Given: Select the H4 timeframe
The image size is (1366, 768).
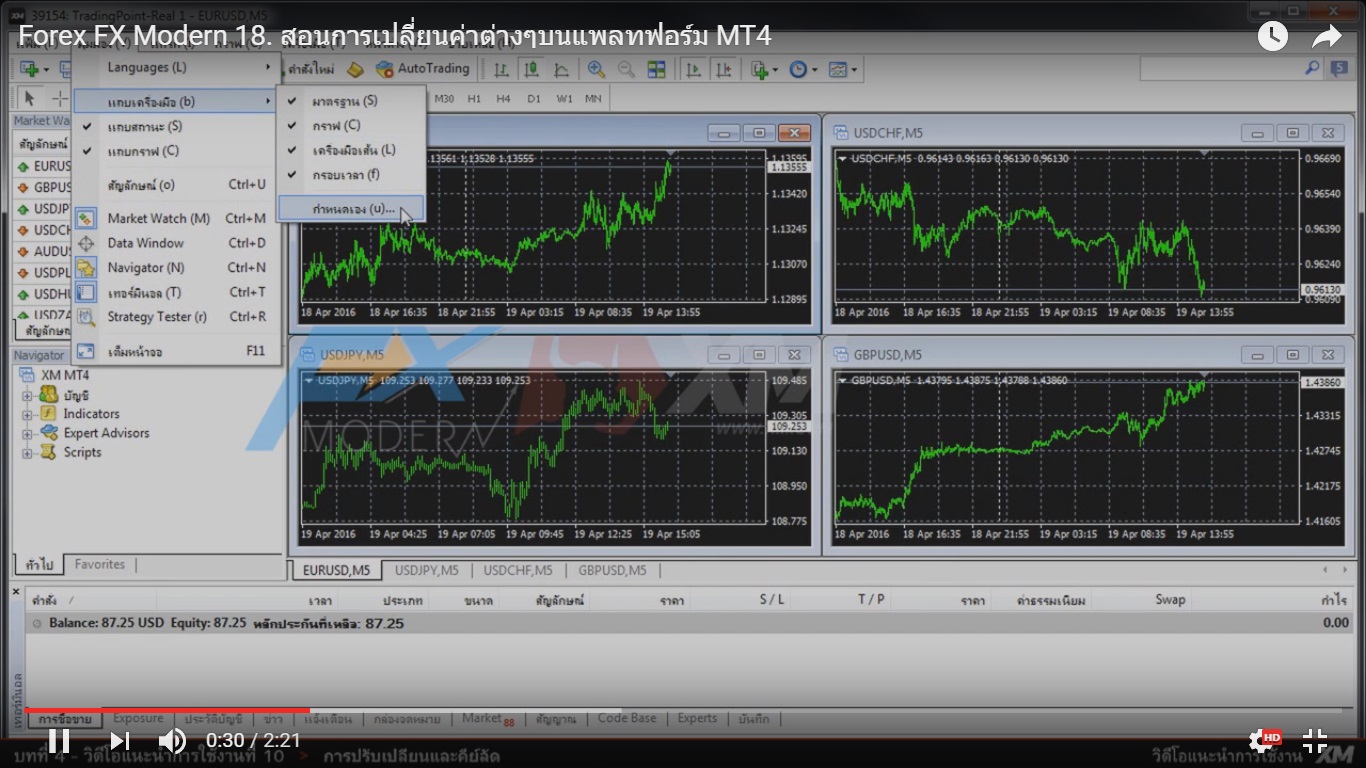Looking at the screenshot, I should tap(503, 98).
